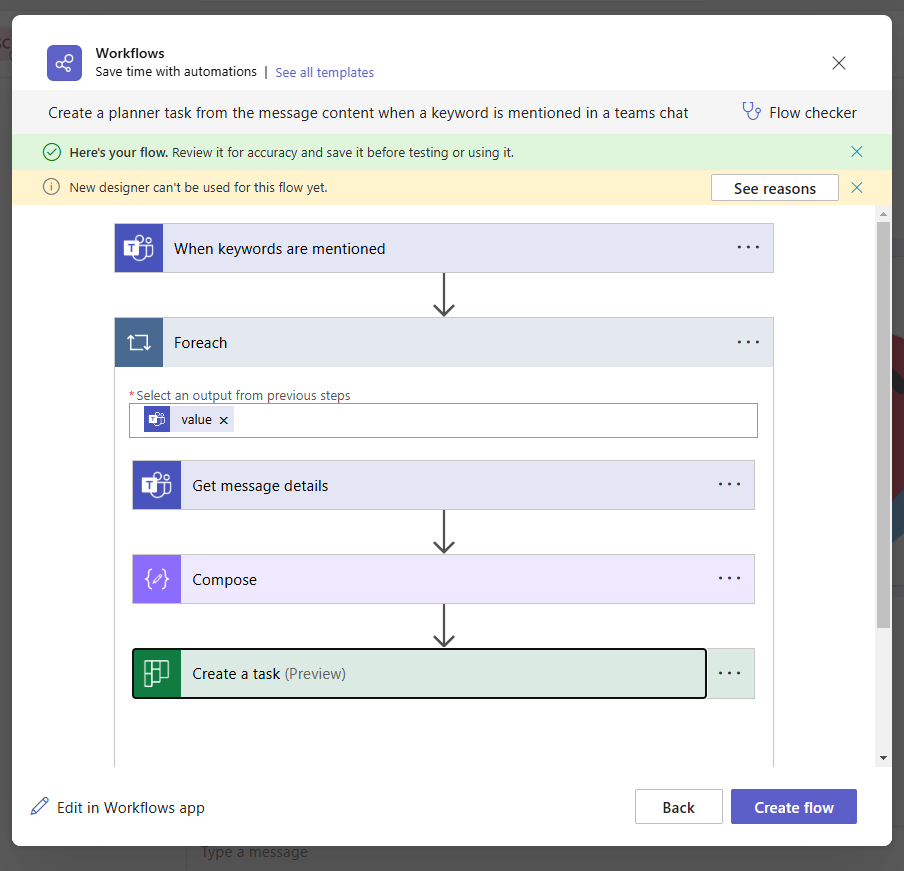
Task: Open the Compose step ellipsis menu
Action: [730, 579]
